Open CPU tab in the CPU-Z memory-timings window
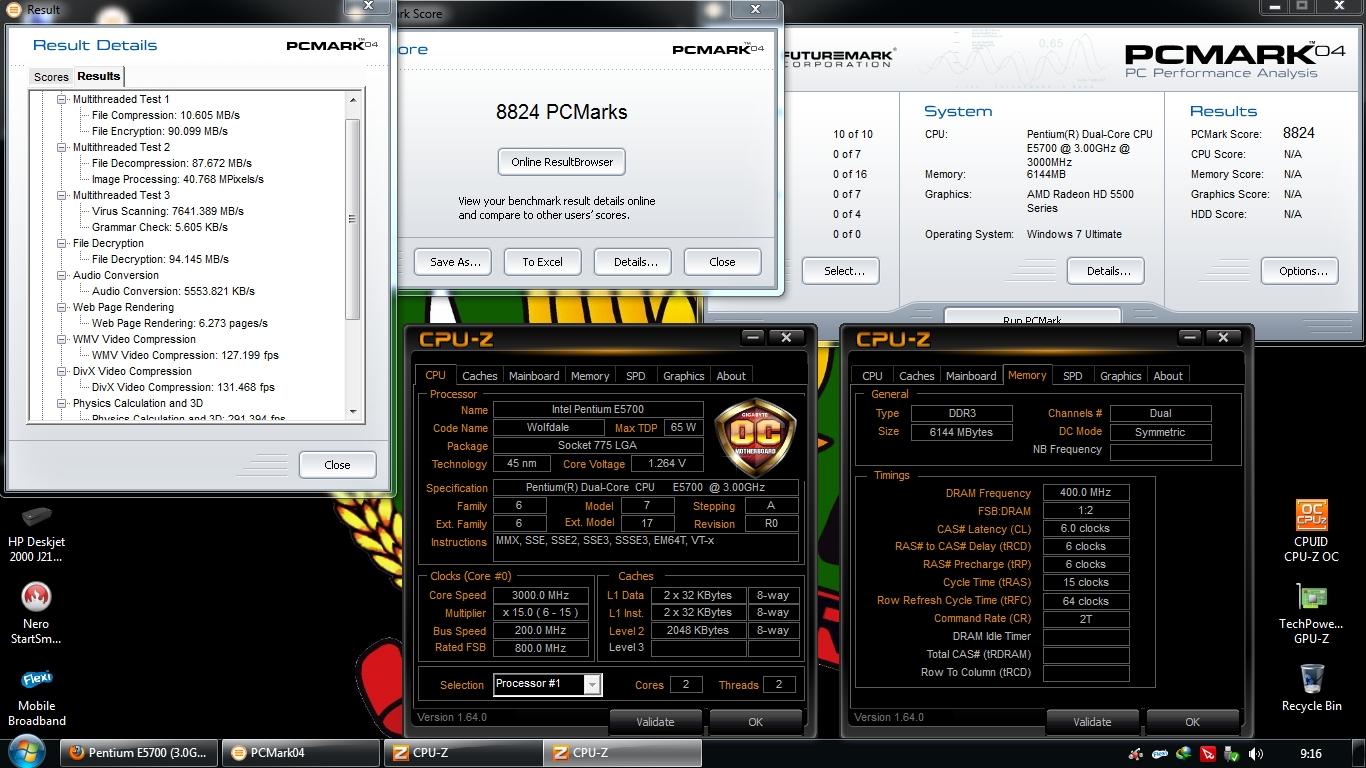1366x768 pixels. click(x=872, y=376)
